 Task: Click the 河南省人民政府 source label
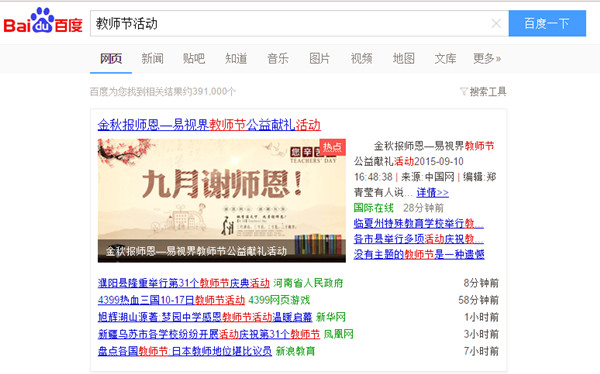(308, 283)
